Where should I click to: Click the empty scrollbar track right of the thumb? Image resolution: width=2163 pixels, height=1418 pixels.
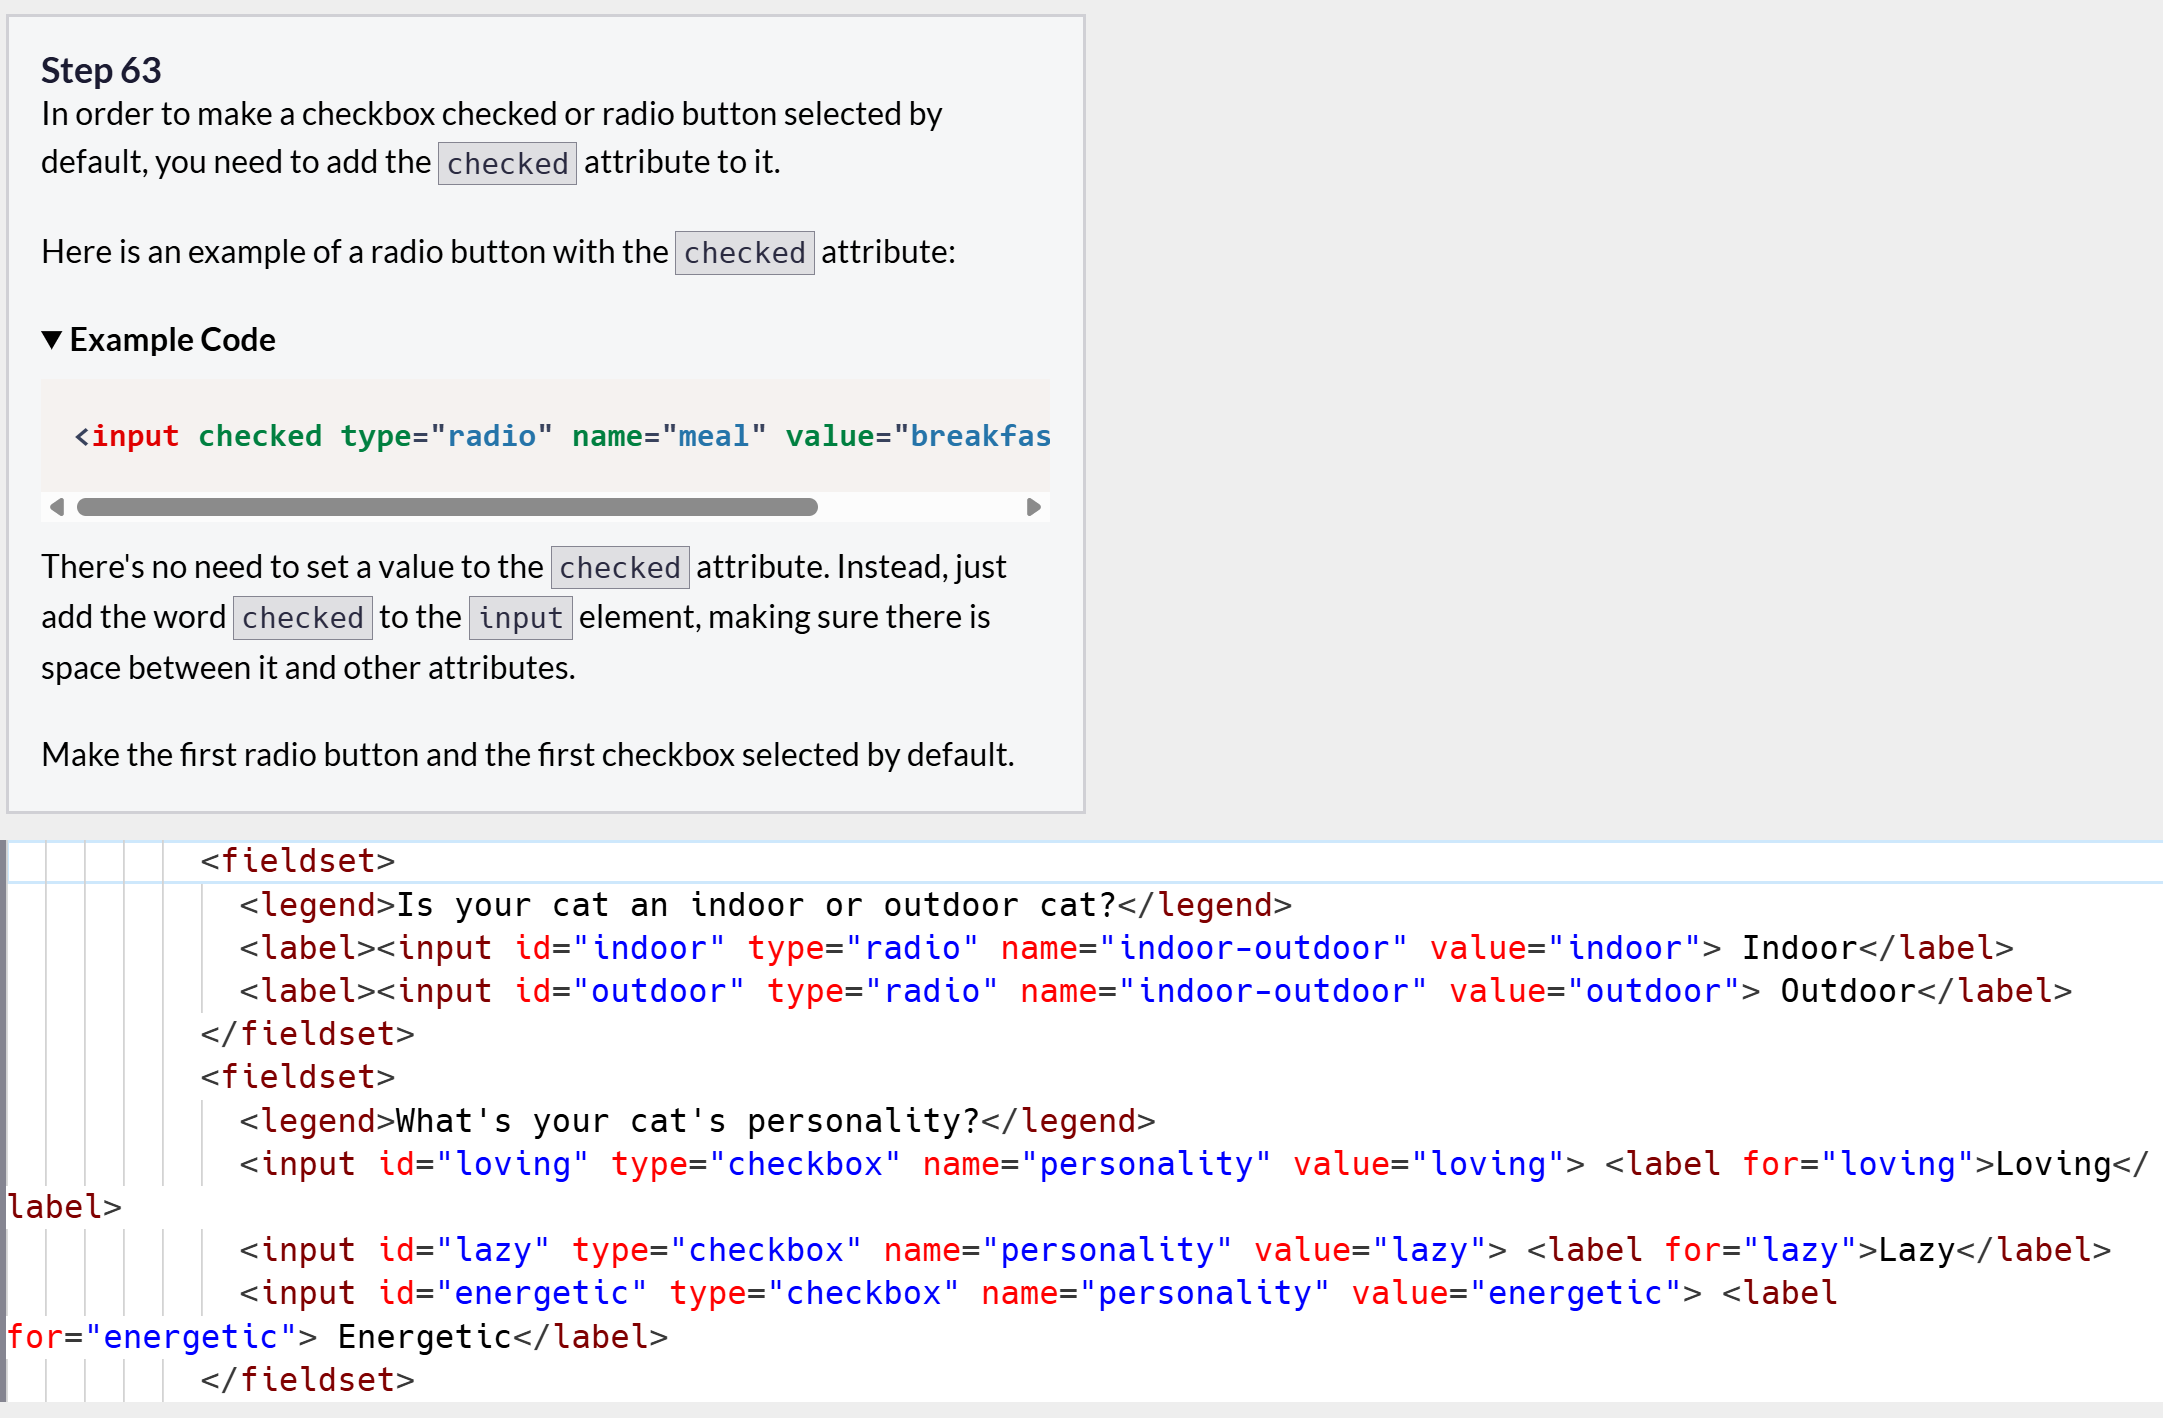coord(920,507)
